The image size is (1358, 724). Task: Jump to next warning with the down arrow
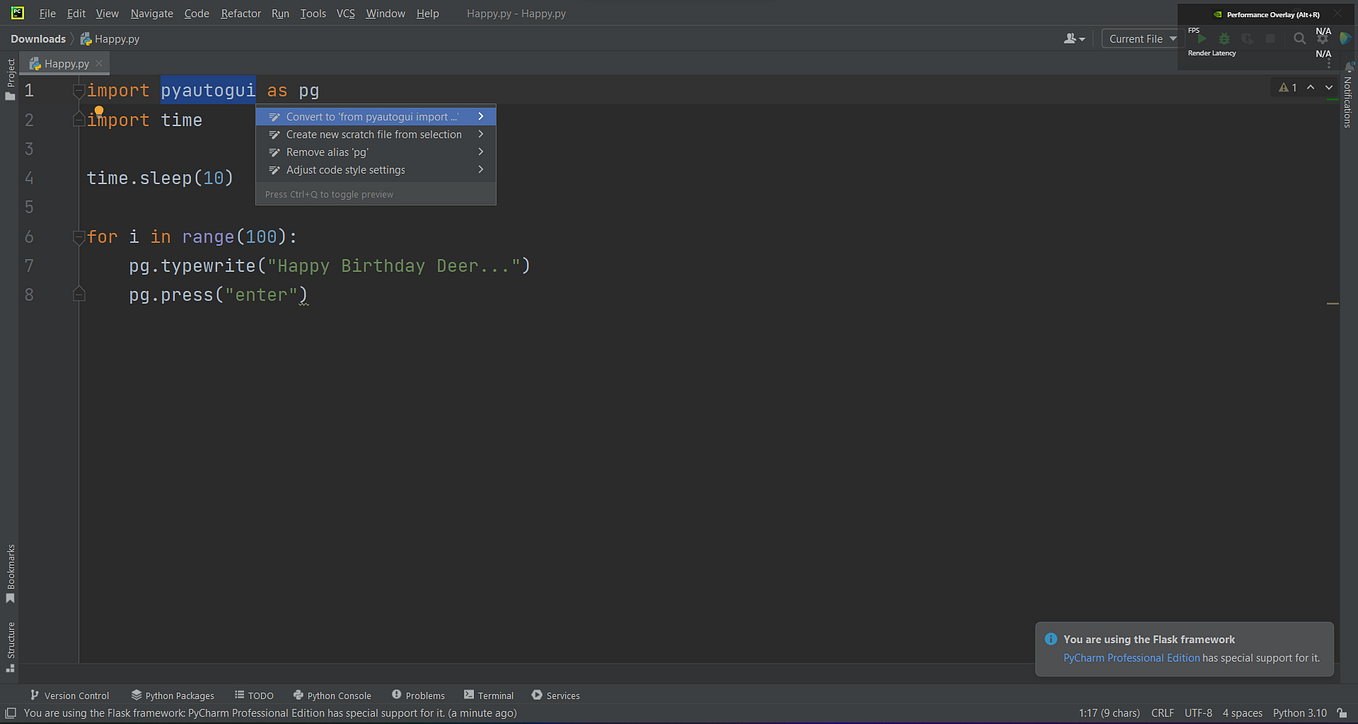pos(1329,87)
